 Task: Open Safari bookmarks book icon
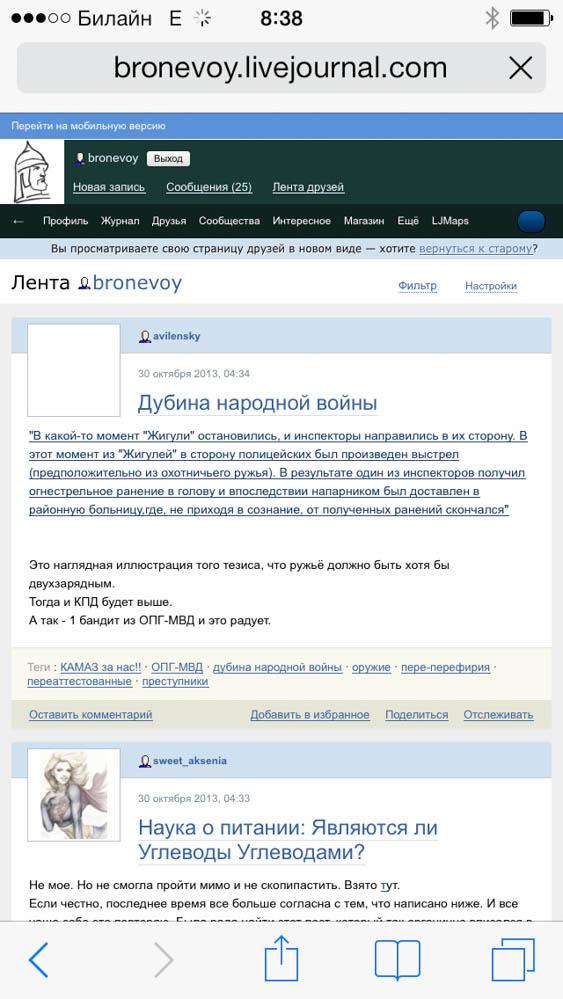397,959
